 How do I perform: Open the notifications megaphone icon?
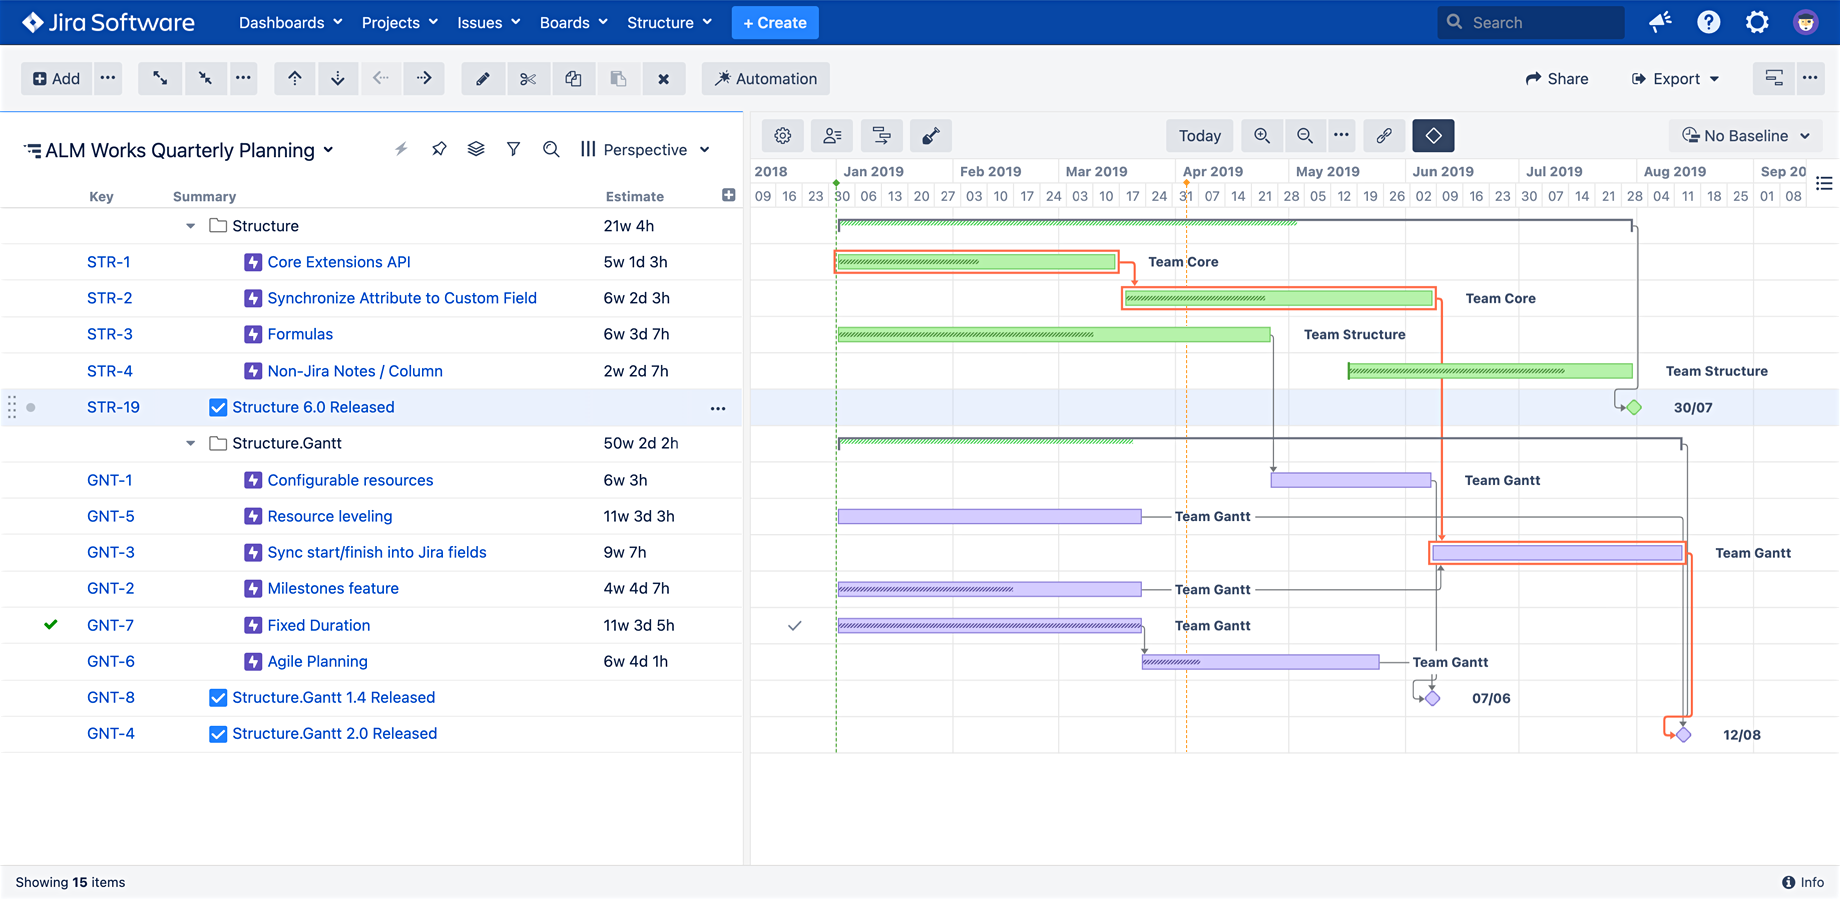1660,22
